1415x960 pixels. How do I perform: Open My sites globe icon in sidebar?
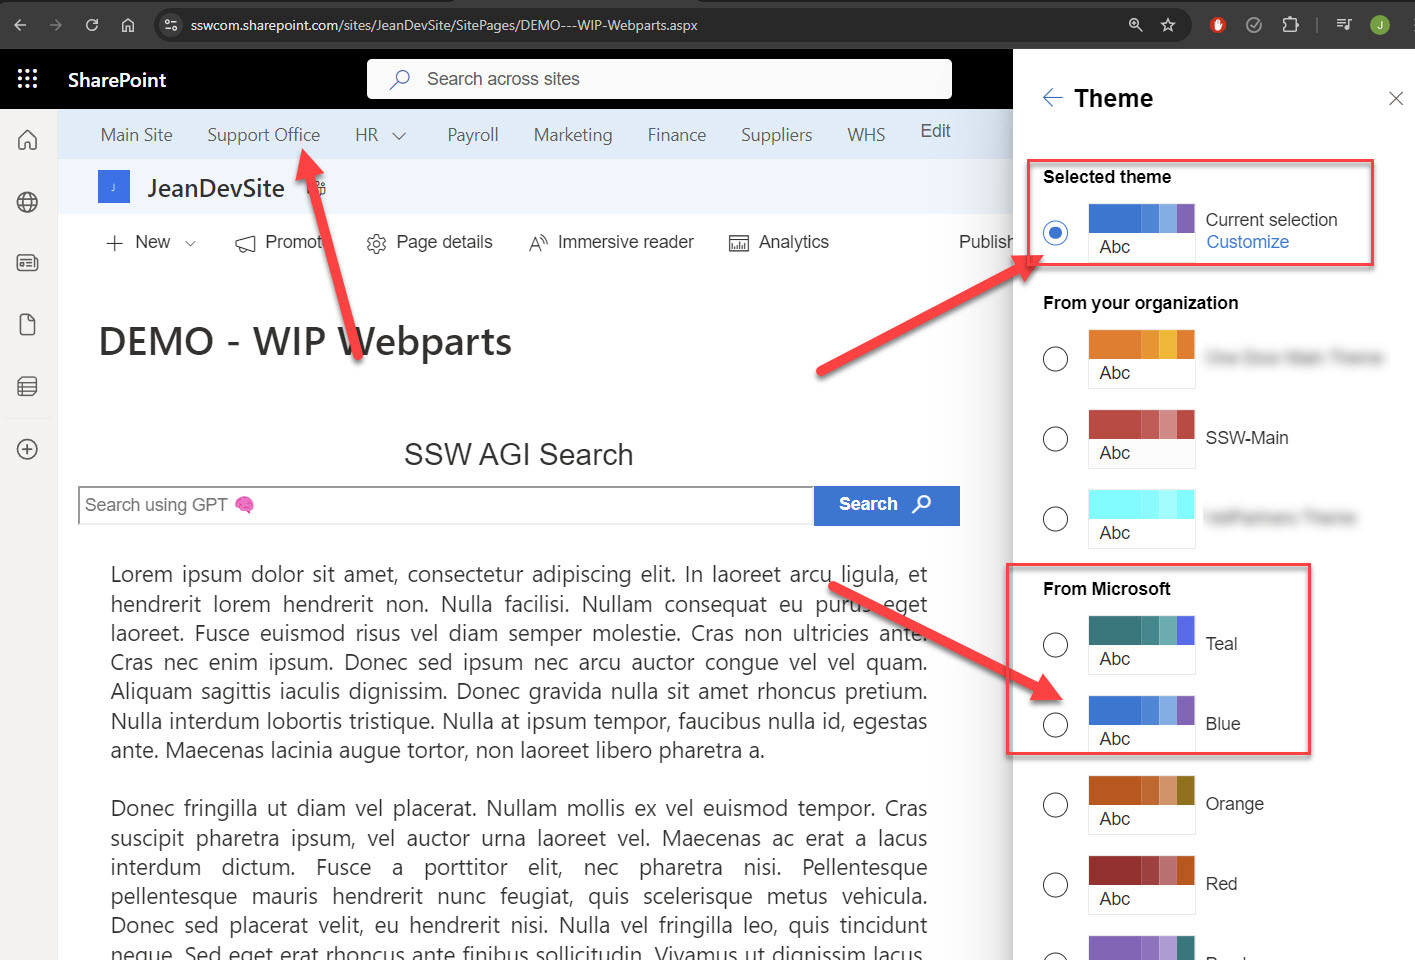tap(28, 202)
